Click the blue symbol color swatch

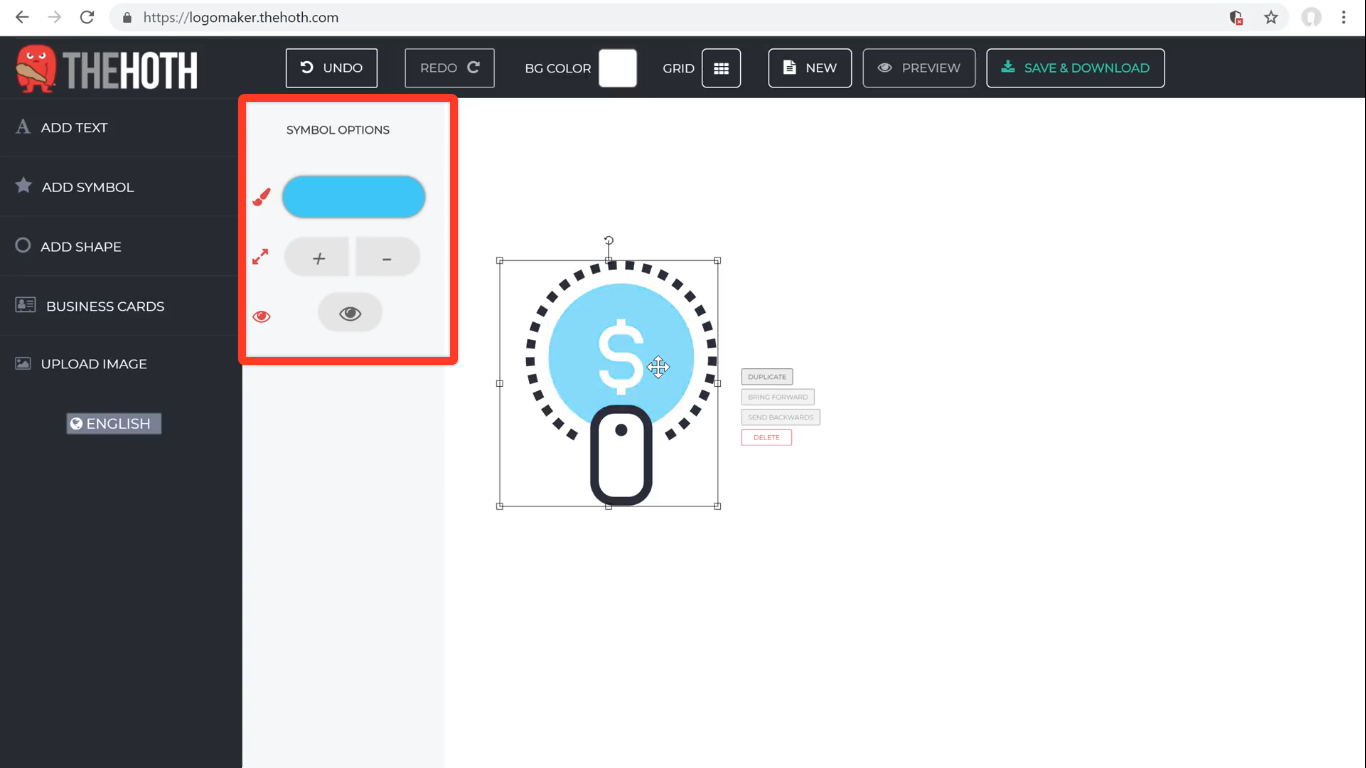point(354,197)
